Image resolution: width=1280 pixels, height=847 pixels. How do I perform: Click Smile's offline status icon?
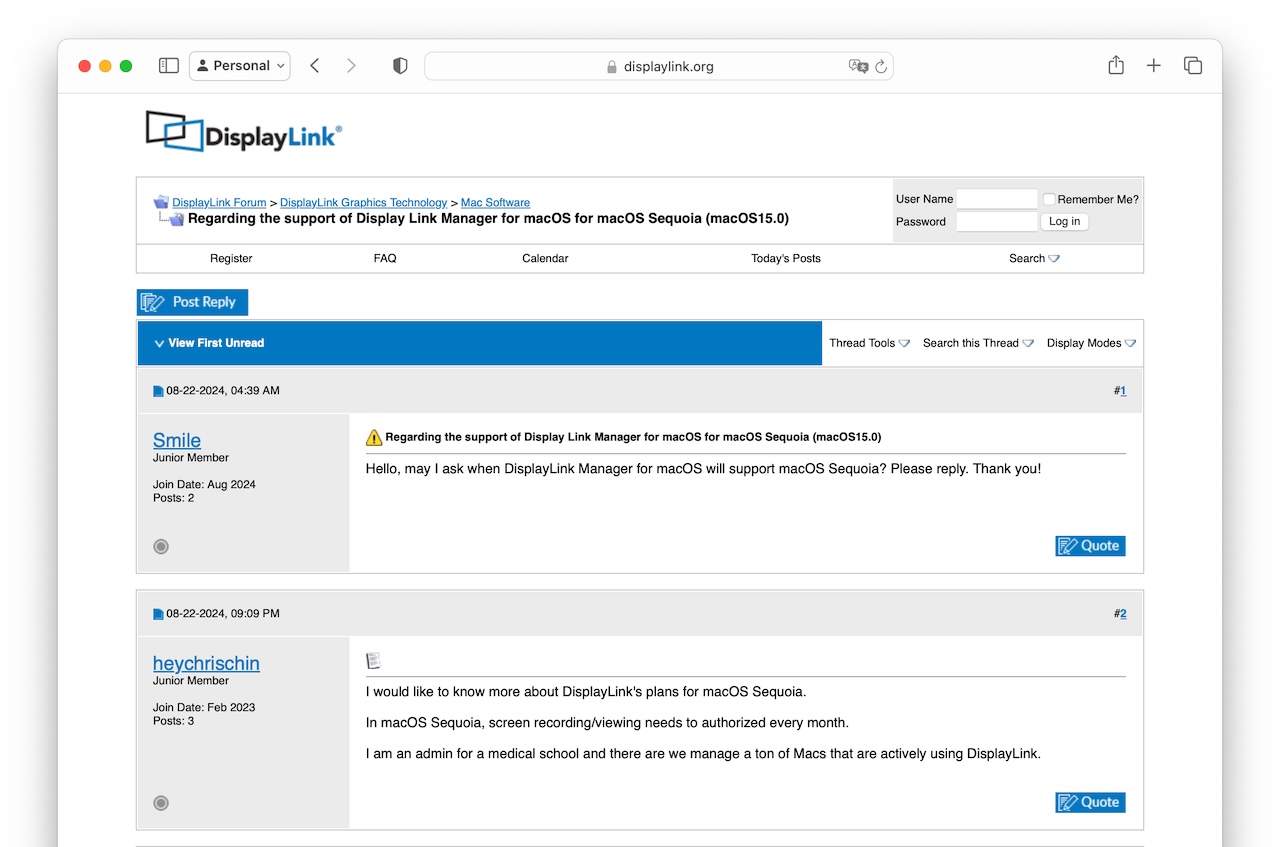point(161,546)
